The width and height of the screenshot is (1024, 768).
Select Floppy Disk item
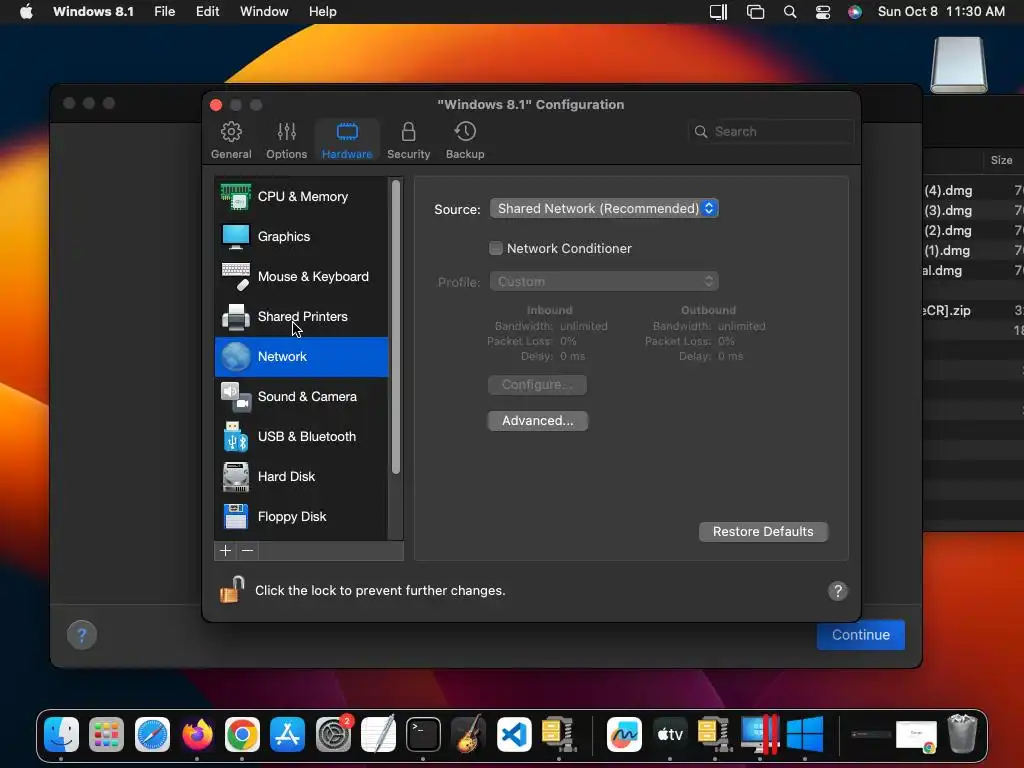tap(301, 516)
